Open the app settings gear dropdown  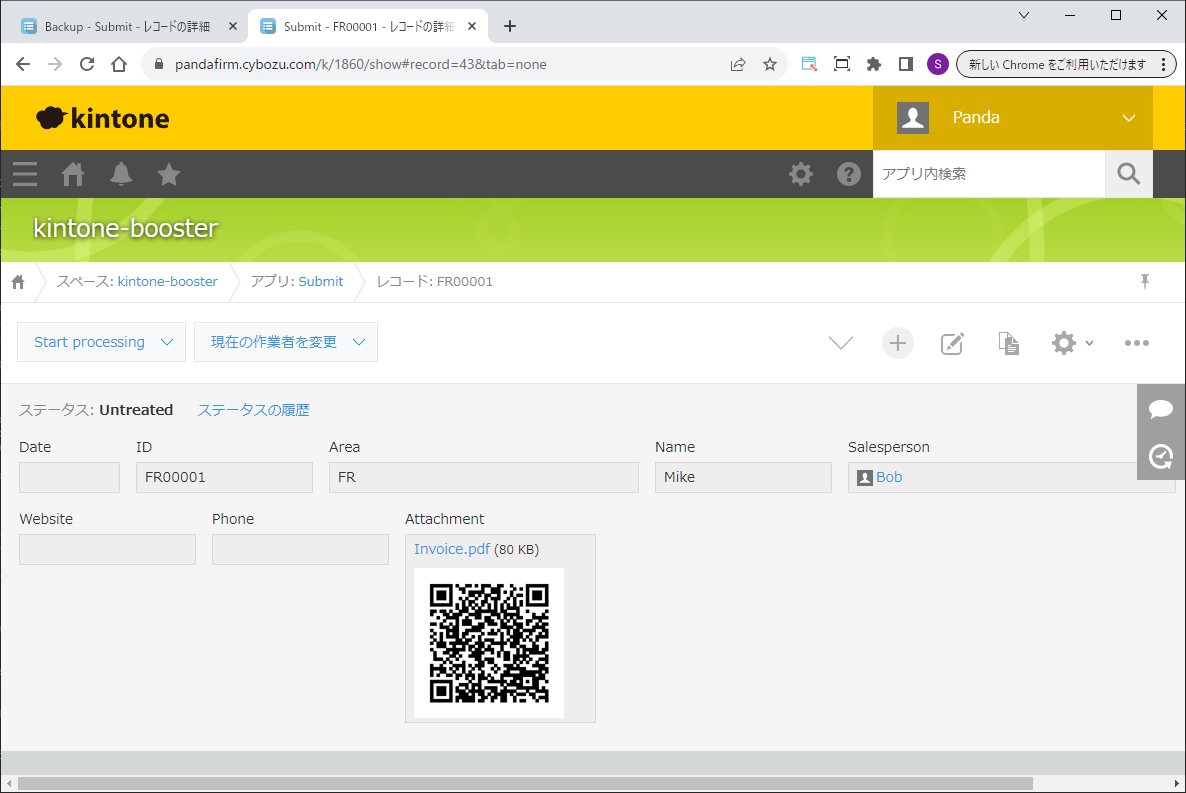[x=1071, y=343]
